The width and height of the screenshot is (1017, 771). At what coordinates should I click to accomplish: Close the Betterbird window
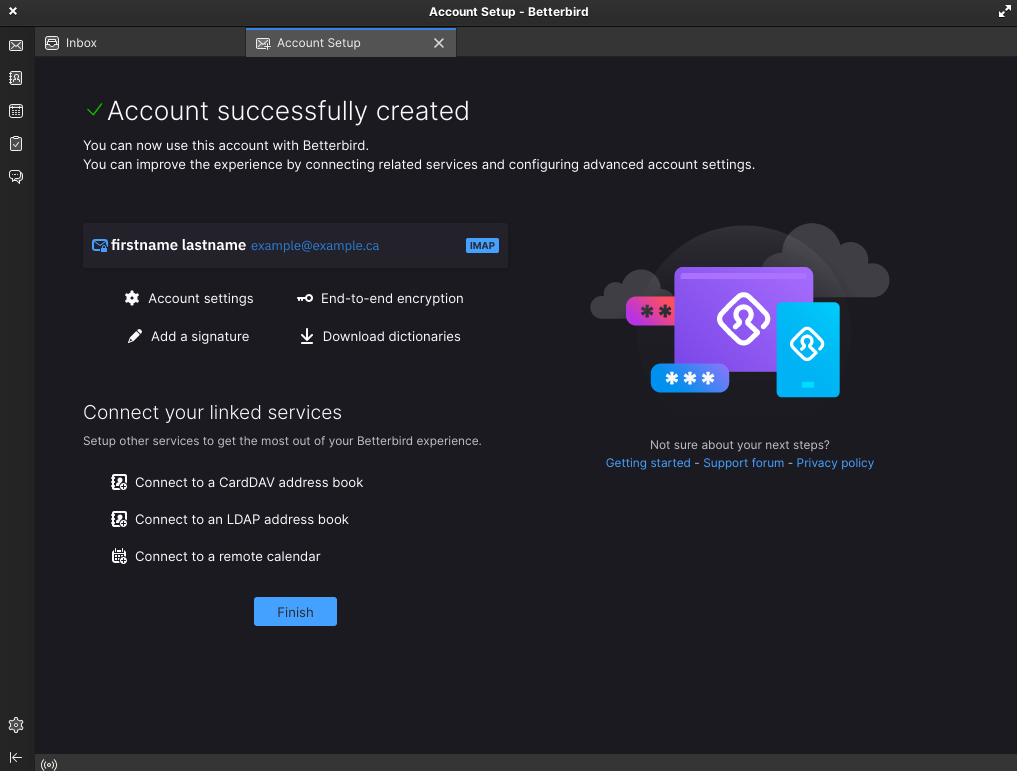click(13, 11)
